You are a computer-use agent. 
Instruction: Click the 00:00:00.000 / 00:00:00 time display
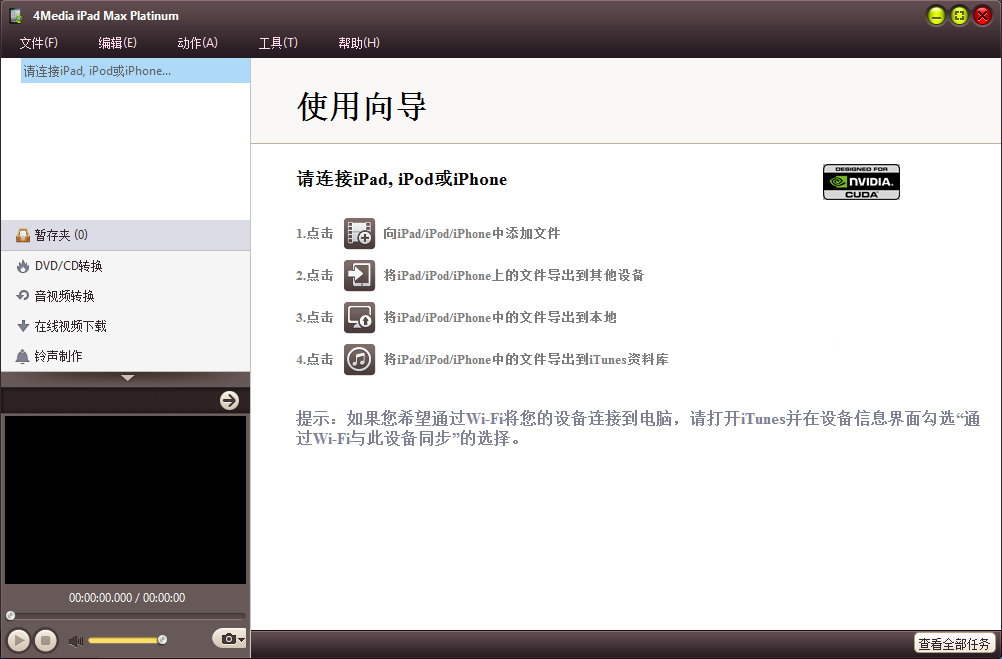pyautogui.click(x=127, y=598)
